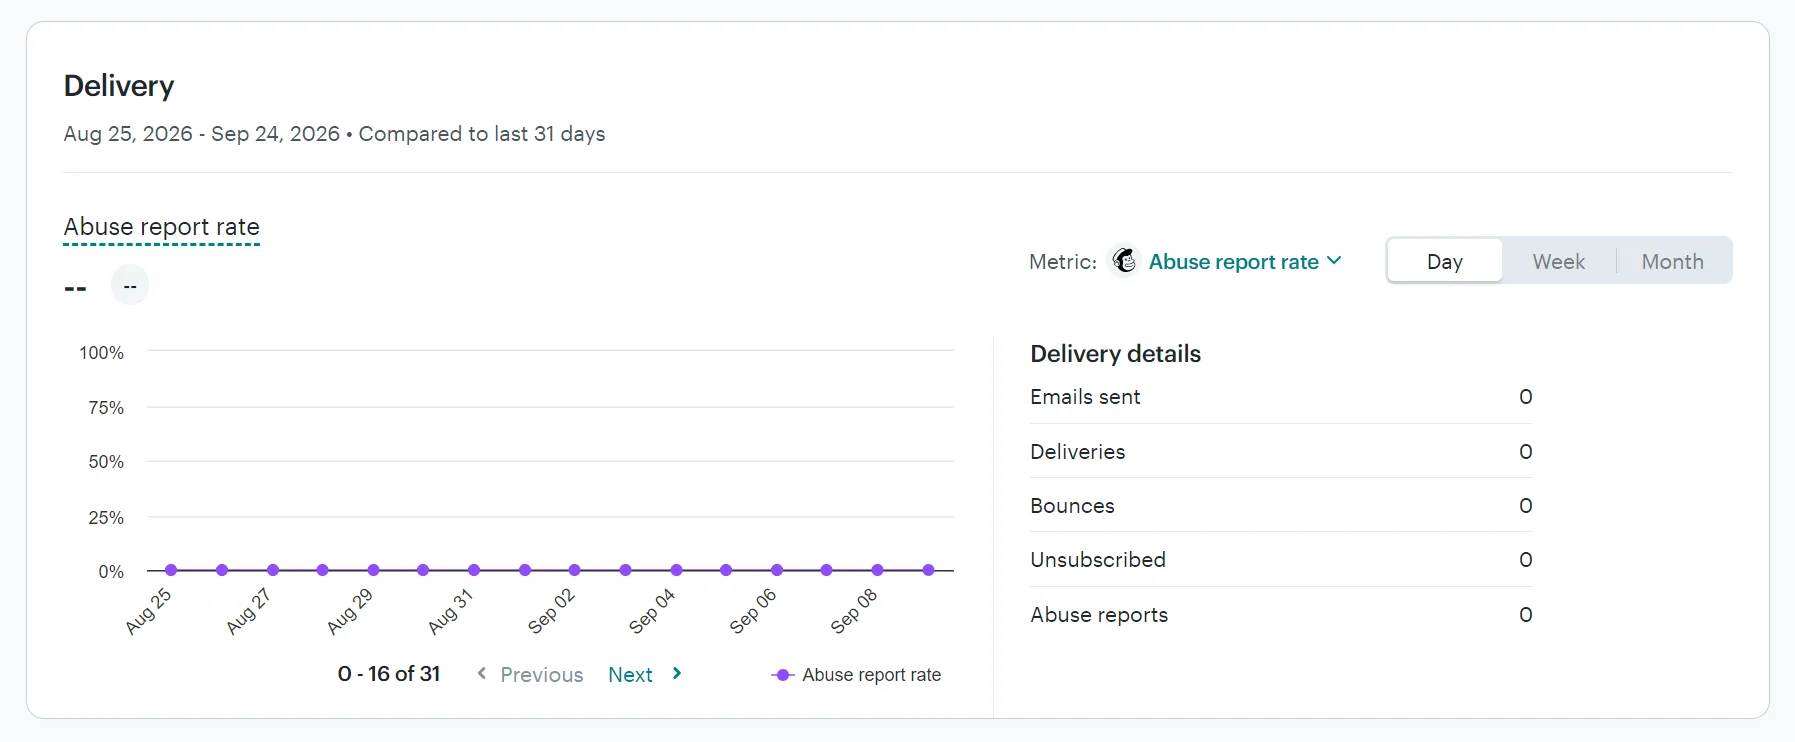Click the Bounces row label
The image size is (1795, 742).
[x=1072, y=506]
